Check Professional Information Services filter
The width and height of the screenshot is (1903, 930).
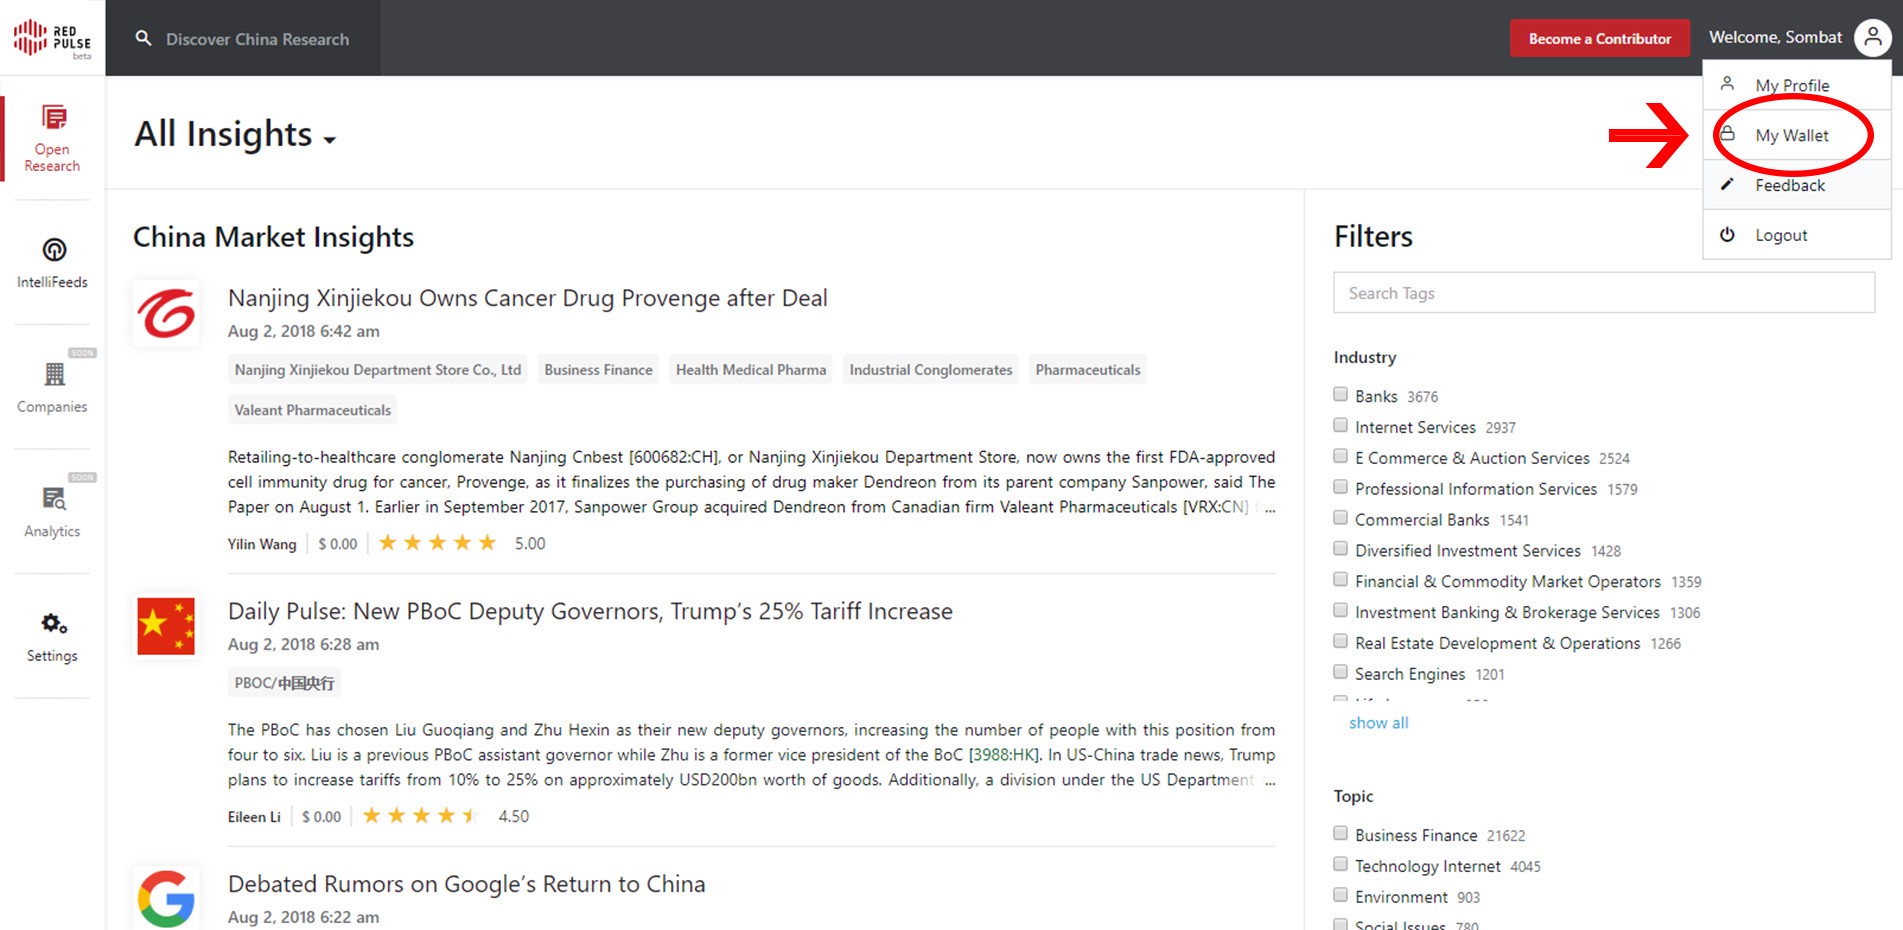(1340, 487)
